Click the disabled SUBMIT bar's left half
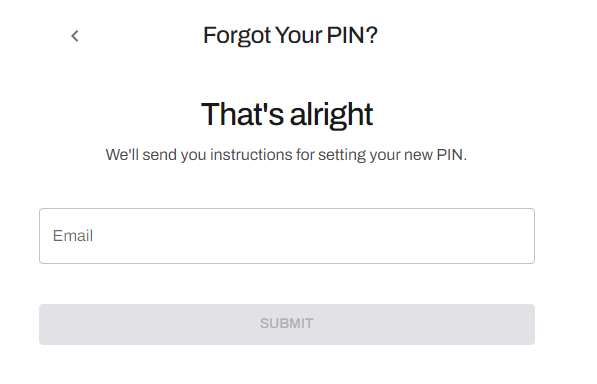This screenshot has height=384, width=597. coord(163,324)
